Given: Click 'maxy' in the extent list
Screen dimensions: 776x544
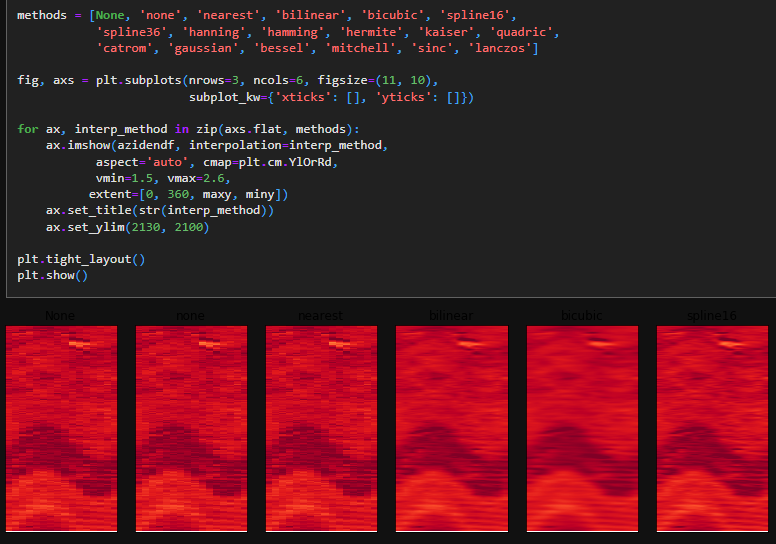Looking at the screenshot, I should 217,194.
